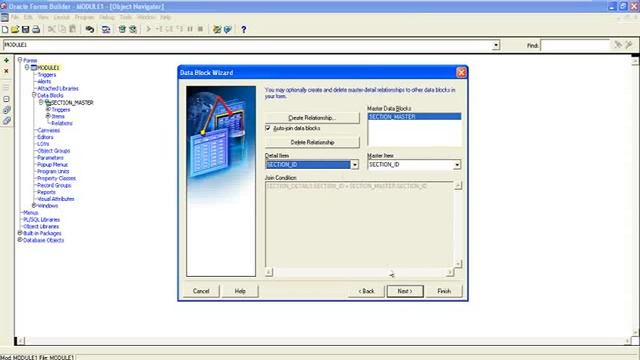
Task: Click the Open folder toolbar icon
Action: (x=15, y=29)
